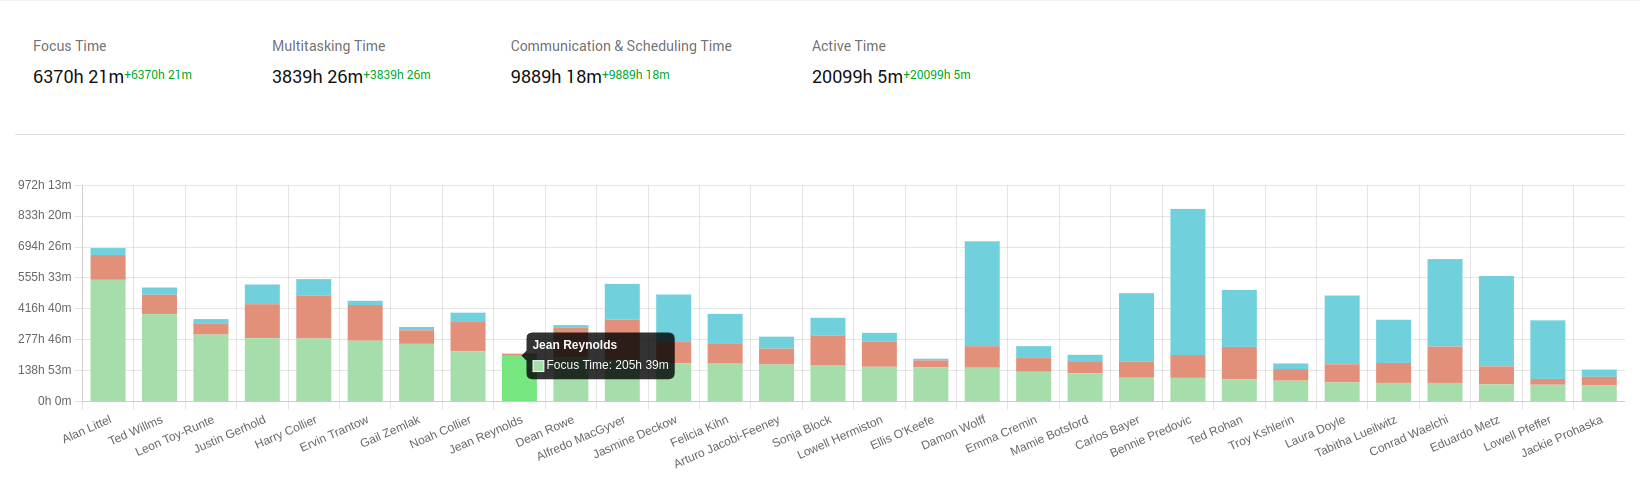1640x489 pixels.
Task: Click the Communication & Scheduling Time heading
Action: click(621, 46)
